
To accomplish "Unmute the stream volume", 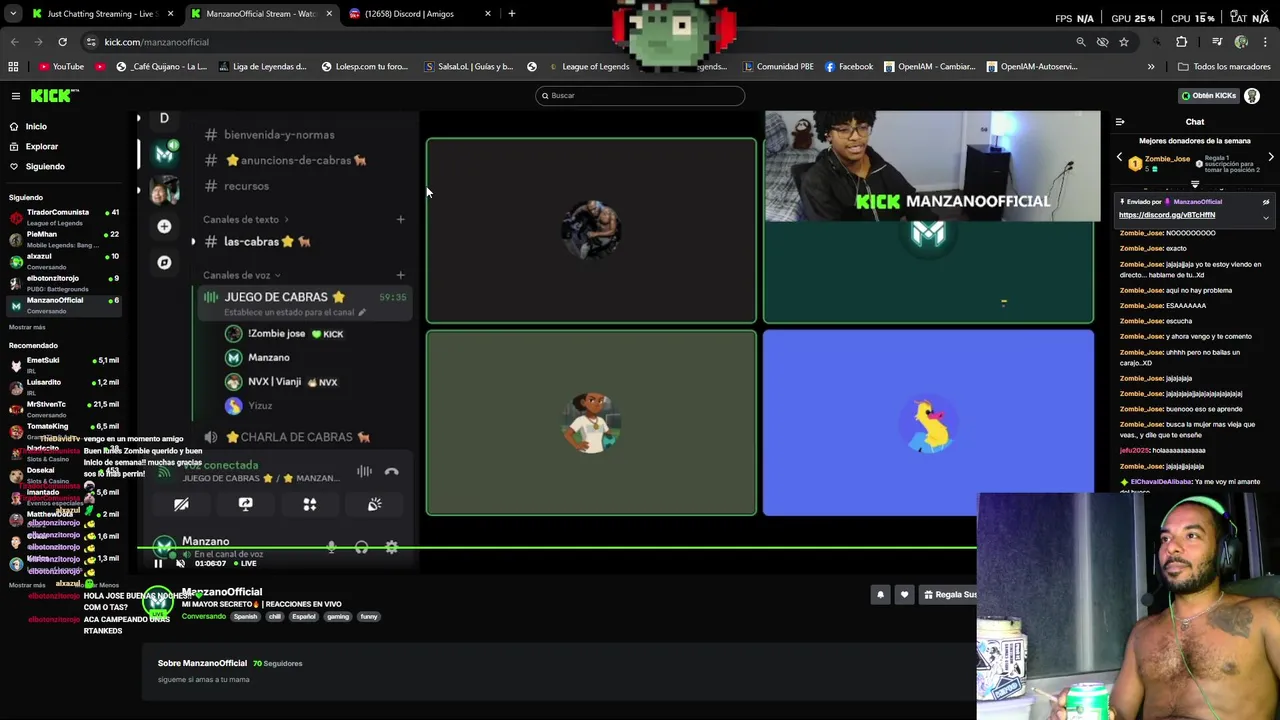I will pos(180,563).
